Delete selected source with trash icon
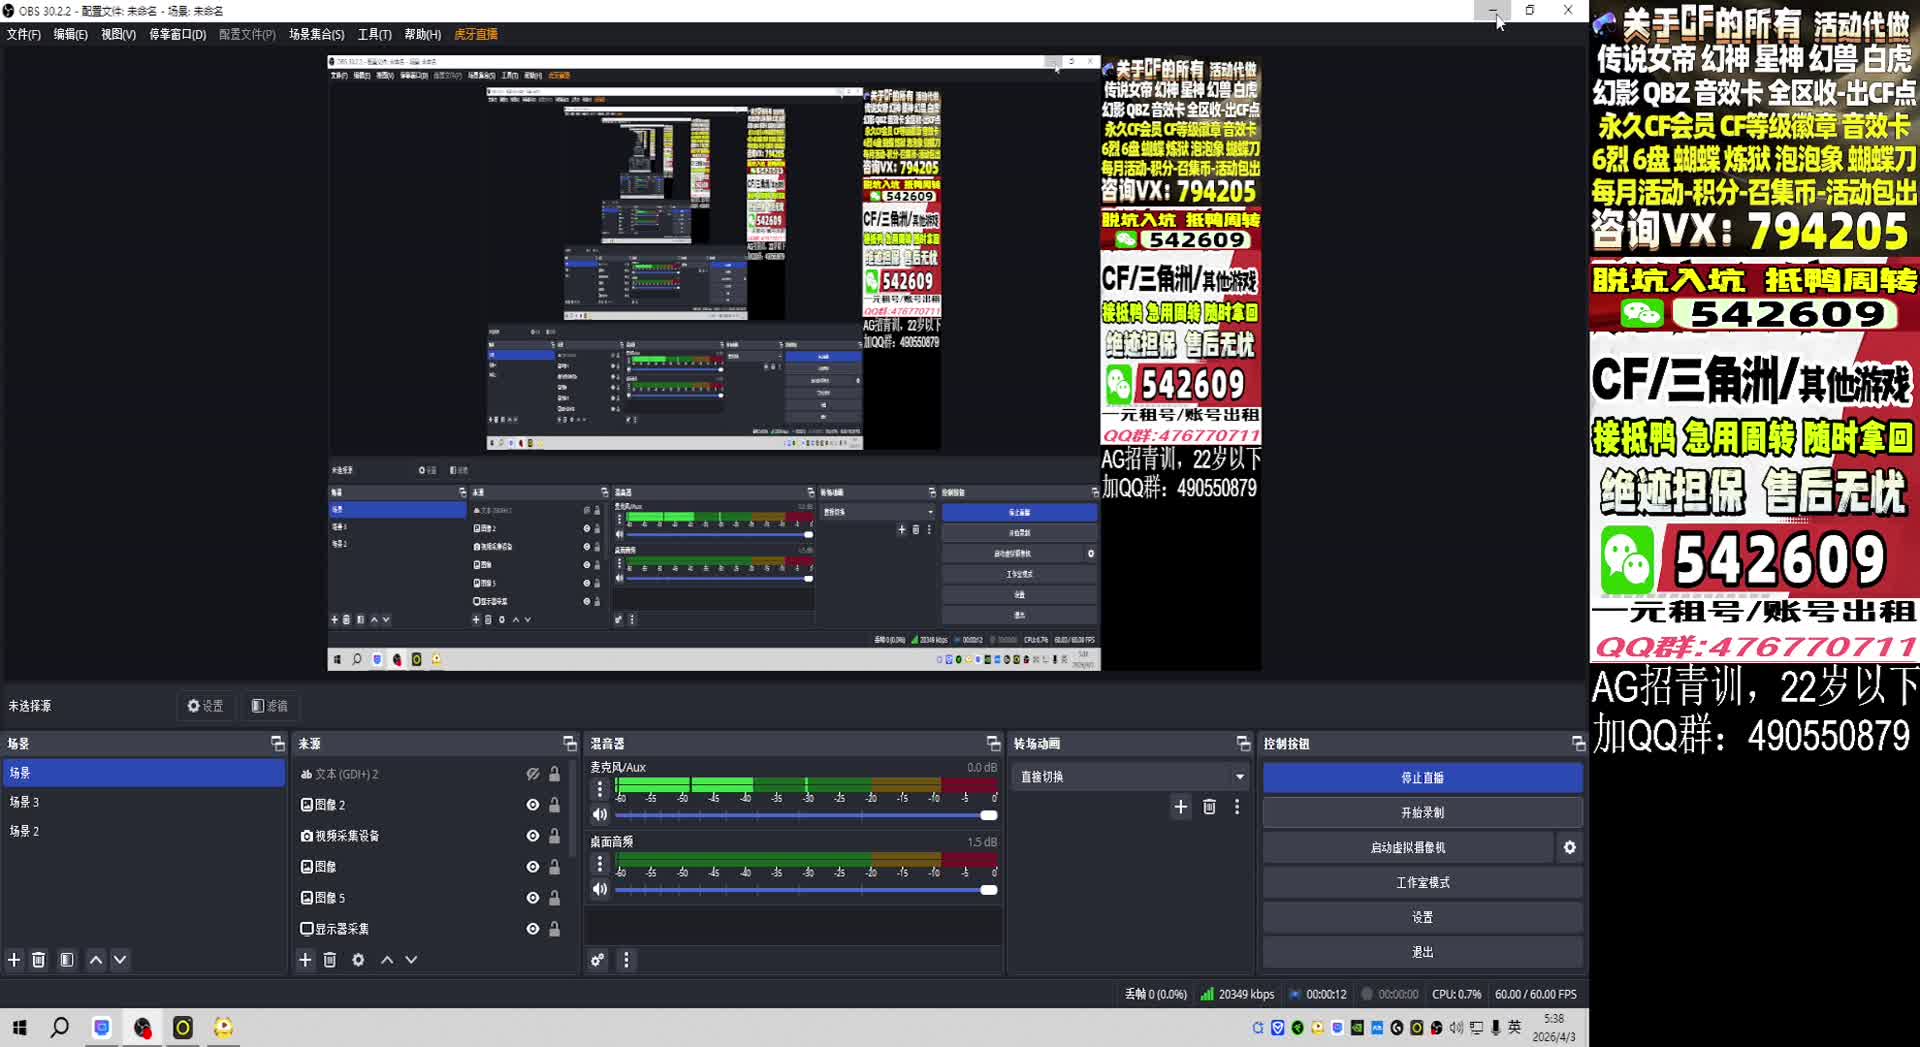 330,960
